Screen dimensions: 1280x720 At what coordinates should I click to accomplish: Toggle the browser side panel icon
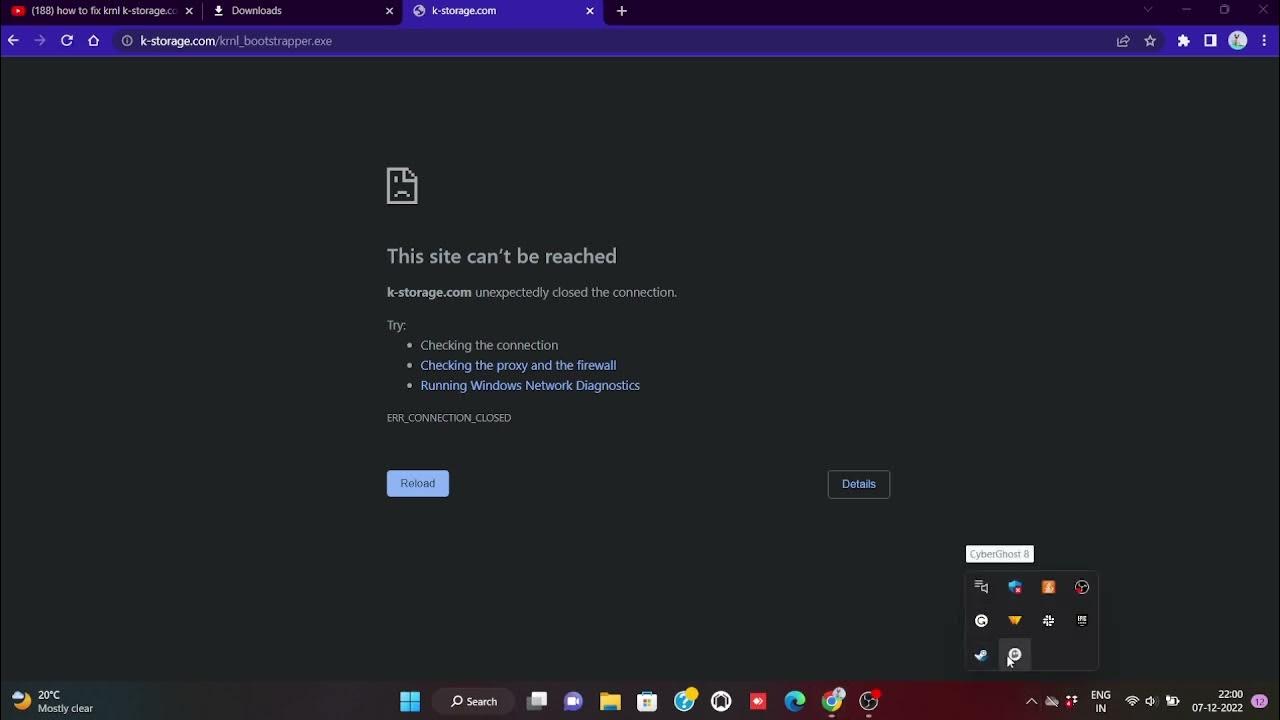tap(1210, 41)
